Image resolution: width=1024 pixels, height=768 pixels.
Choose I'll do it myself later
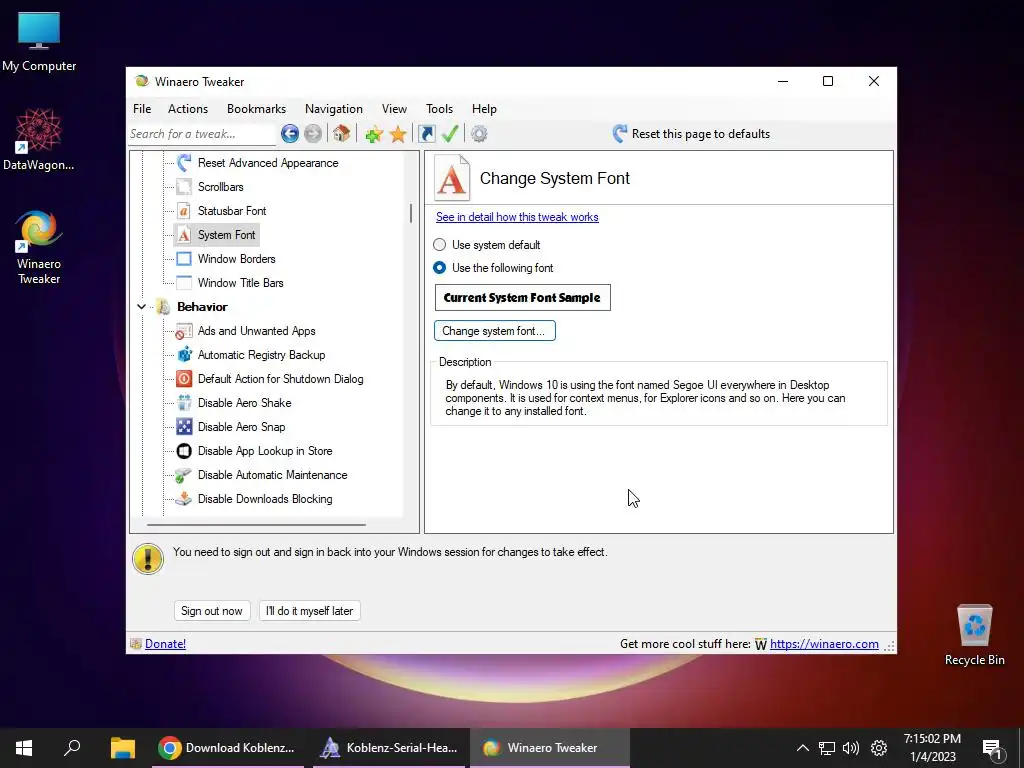coord(310,611)
